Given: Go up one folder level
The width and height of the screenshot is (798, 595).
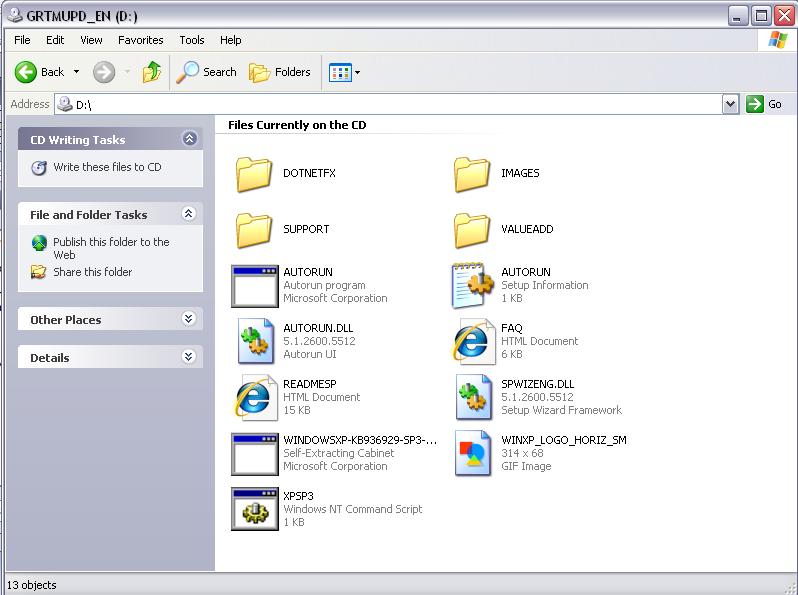Looking at the screenshot, I should coord(152,72).
